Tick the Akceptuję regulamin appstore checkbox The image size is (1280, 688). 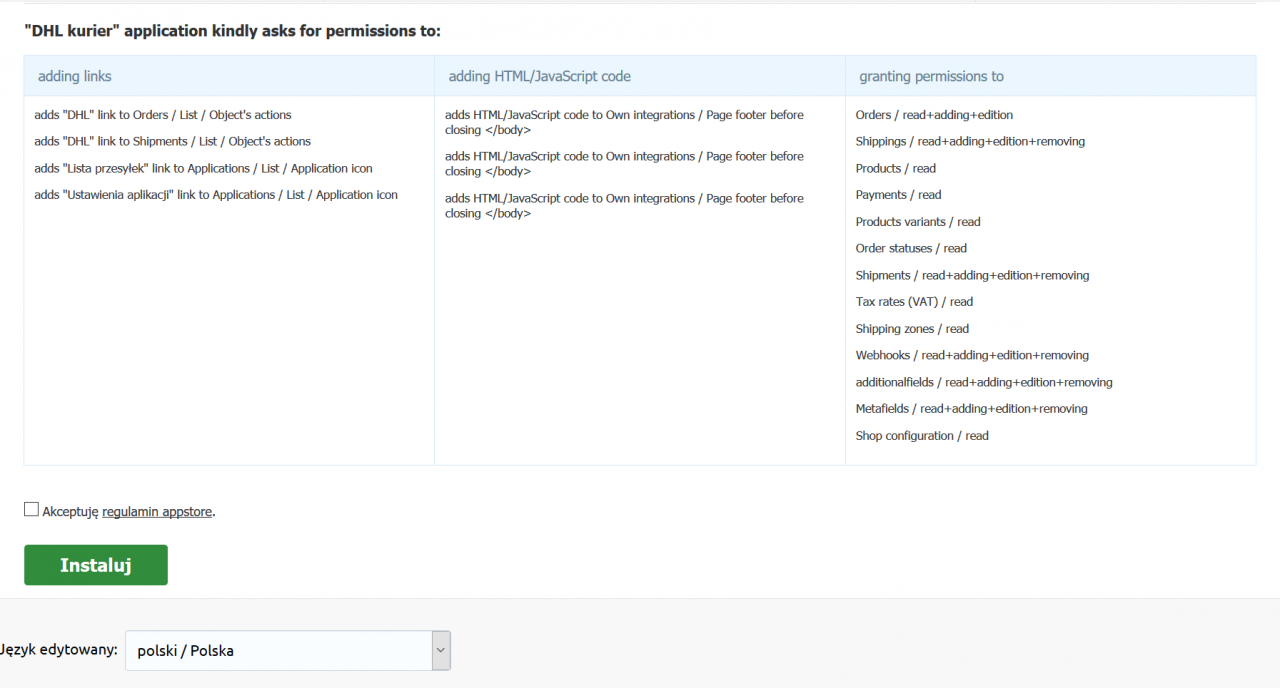click(x=31, y=510)
